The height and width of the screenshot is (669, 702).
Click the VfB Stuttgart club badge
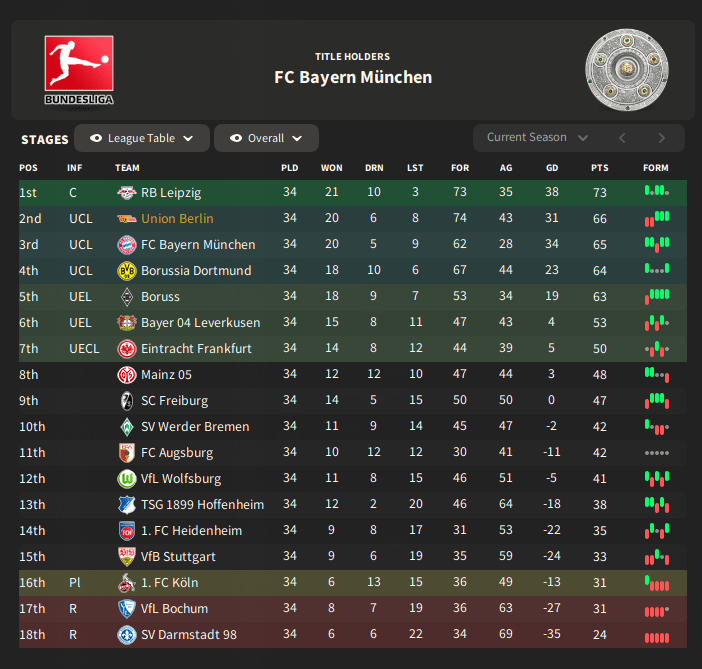tap(127, 556)
